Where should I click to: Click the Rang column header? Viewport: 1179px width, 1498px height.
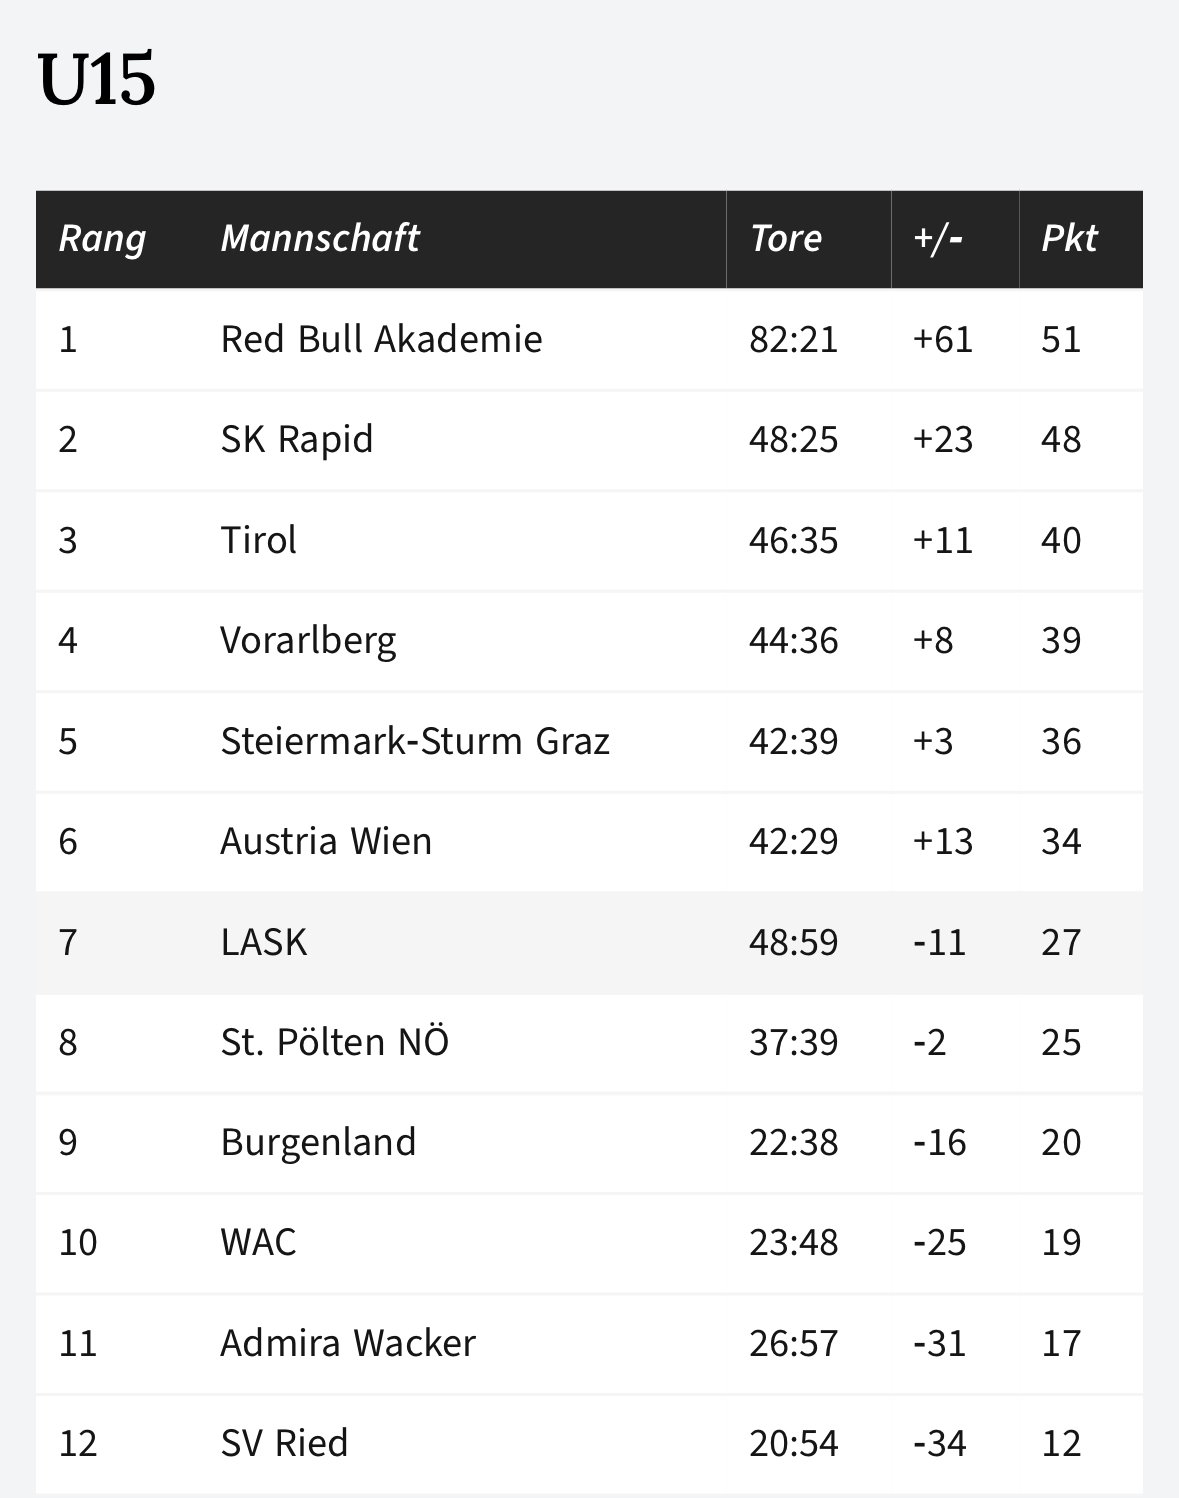(x=102, y=238)
